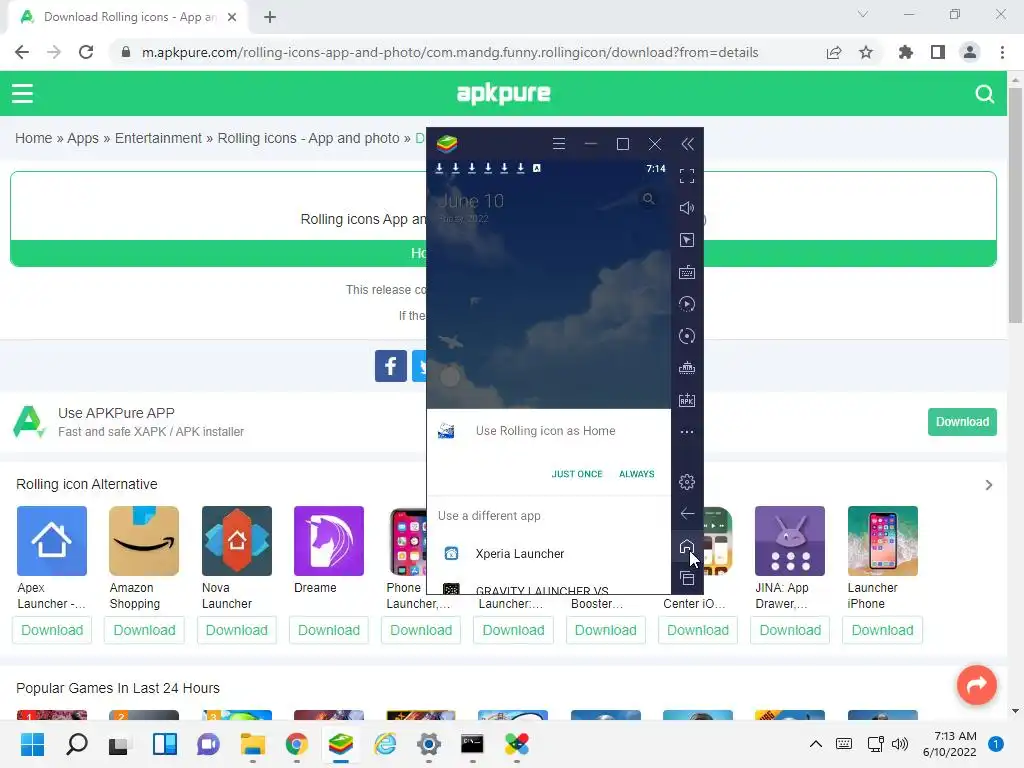Click BlueStacks macro play icon
1024x768 pixels.
(x=686, y=304)
